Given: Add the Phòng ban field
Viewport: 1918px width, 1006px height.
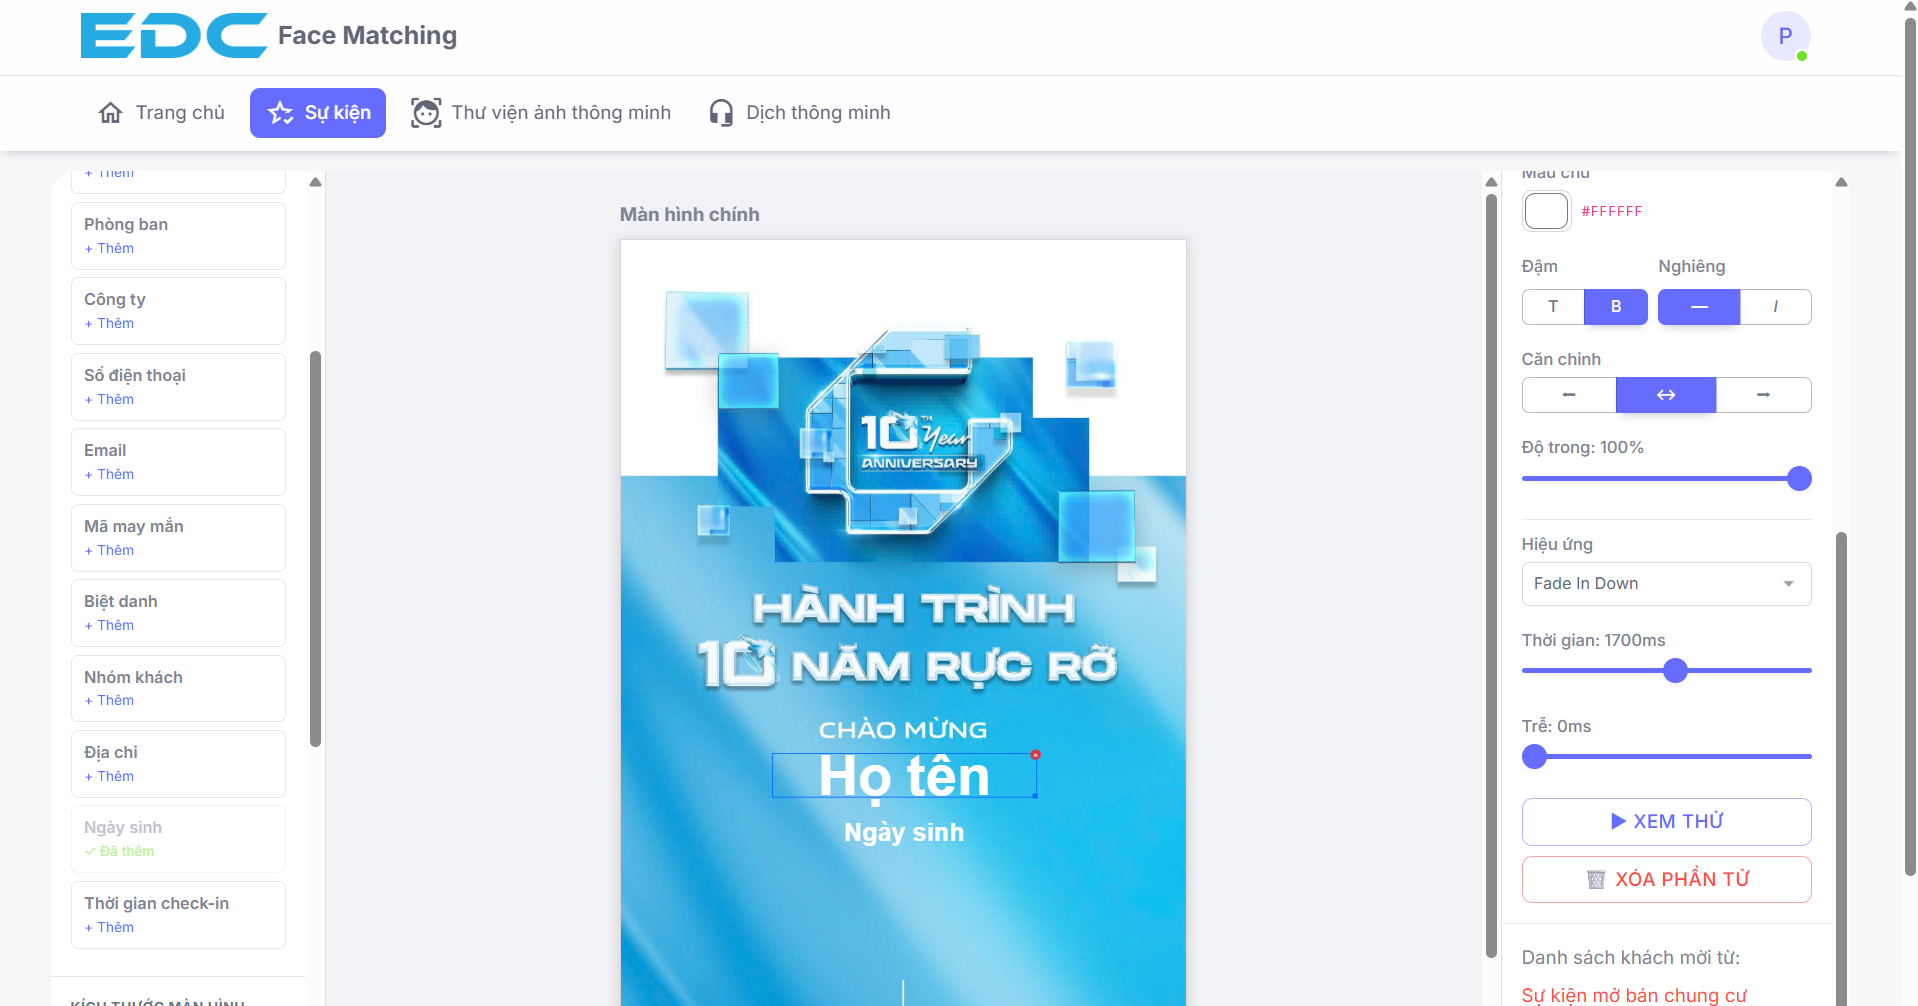Looking at the screenshot, I should tap(178, 236).
